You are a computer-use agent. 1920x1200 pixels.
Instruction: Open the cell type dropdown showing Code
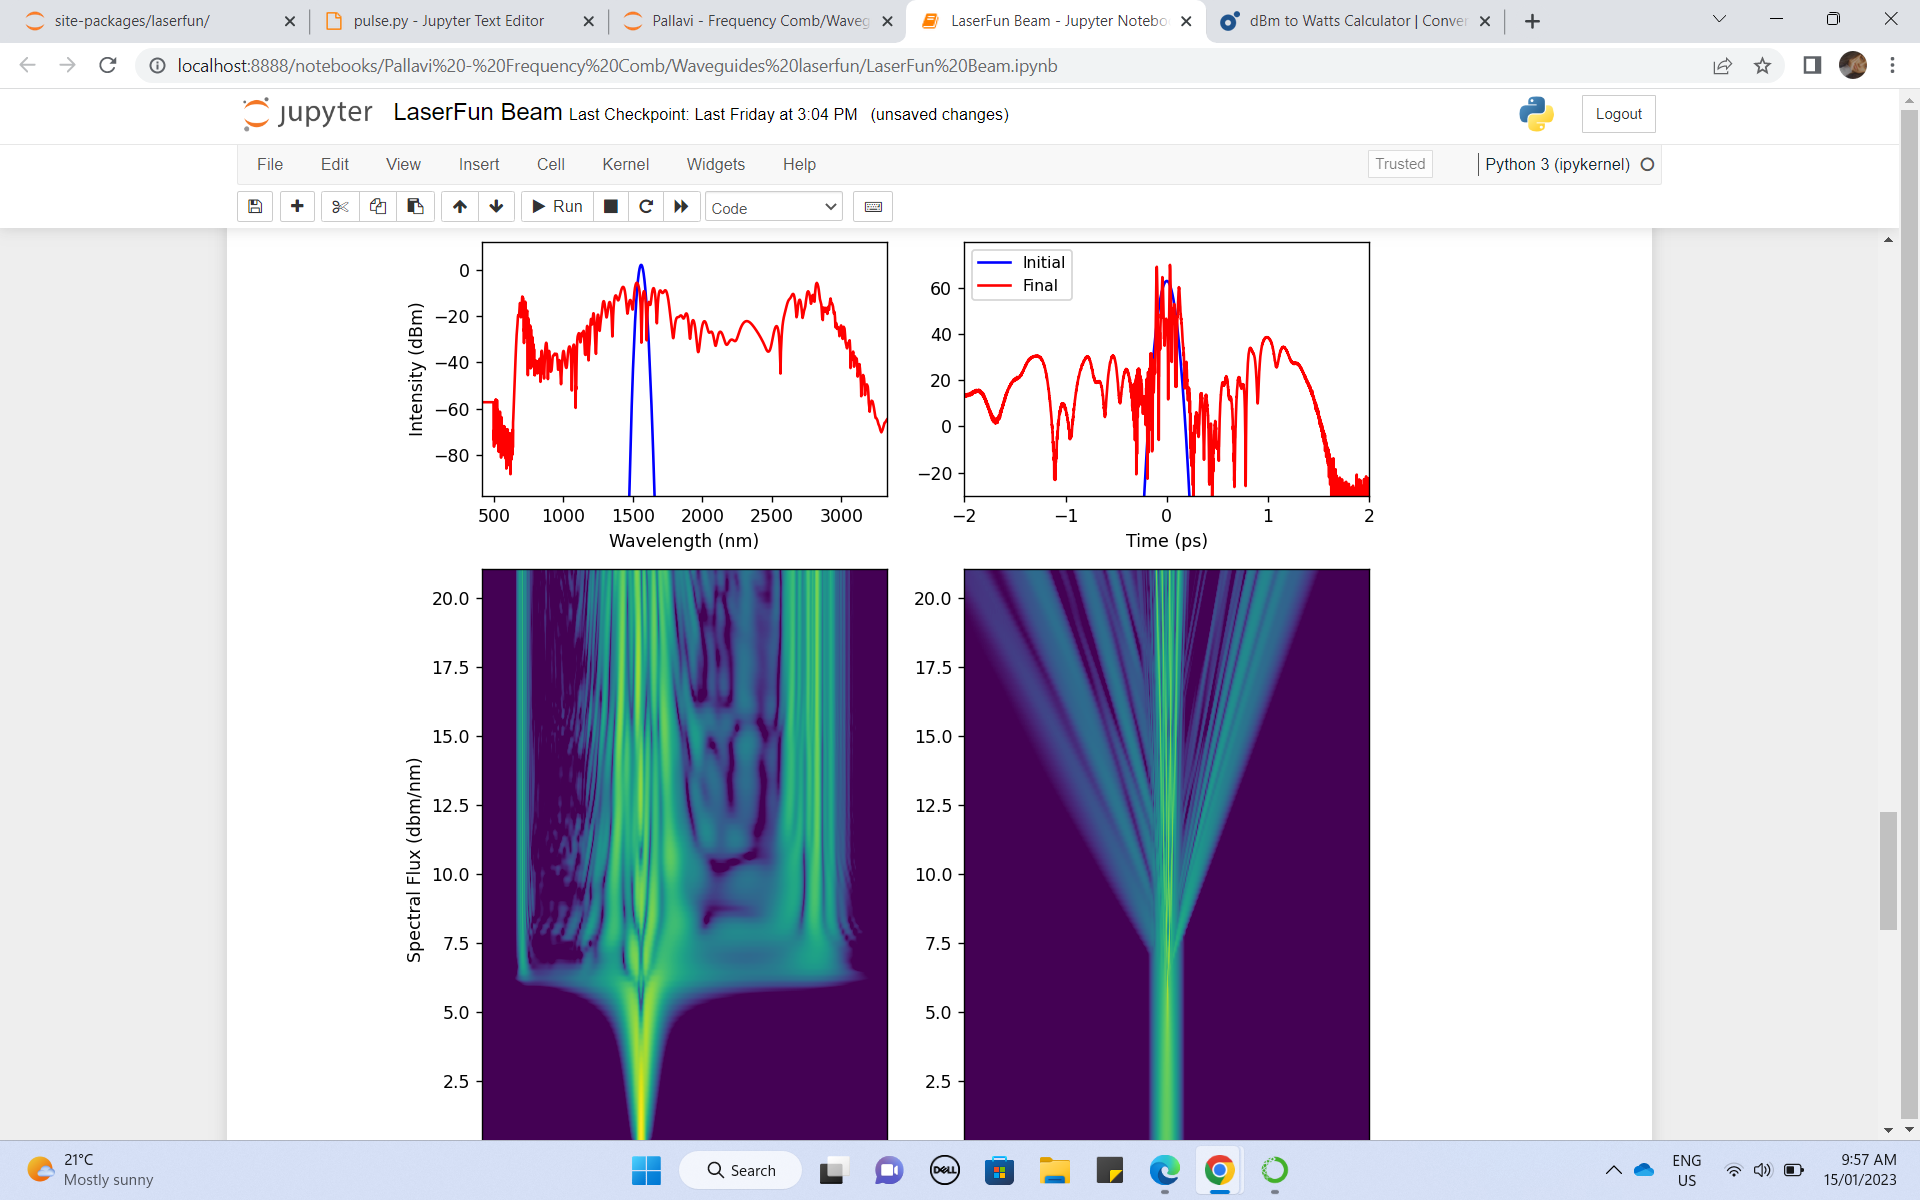pyautogui.click(x=773, y=207)
